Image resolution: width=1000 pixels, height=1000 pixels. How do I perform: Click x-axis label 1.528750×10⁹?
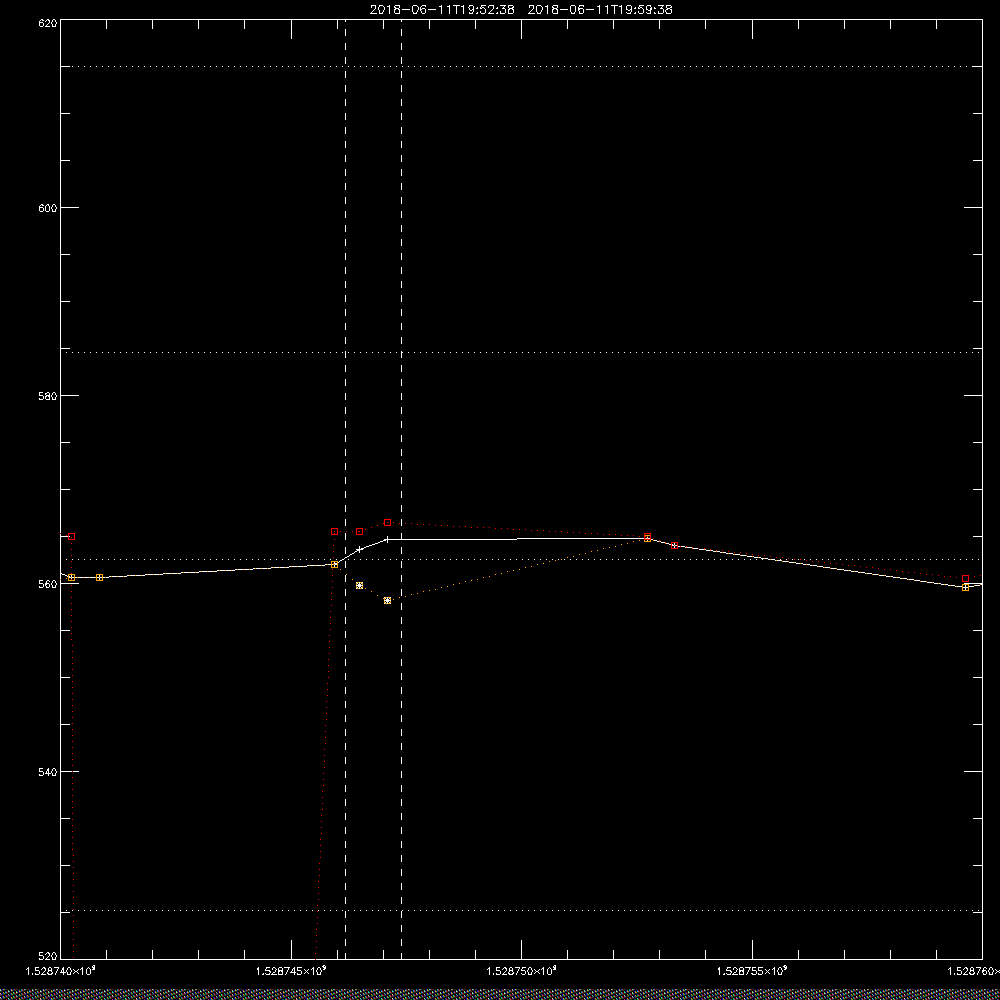[522, 971]
